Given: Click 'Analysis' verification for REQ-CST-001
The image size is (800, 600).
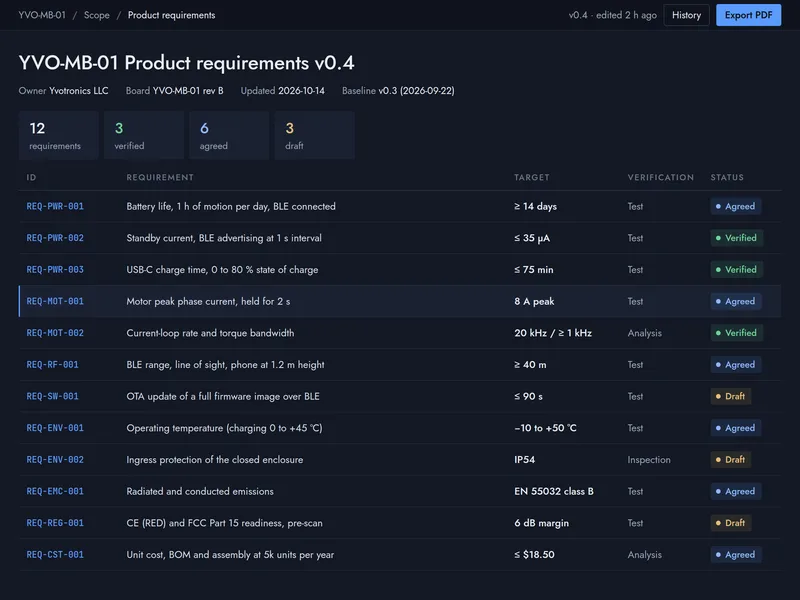Looking at the screenshot, I should [644, 555].
